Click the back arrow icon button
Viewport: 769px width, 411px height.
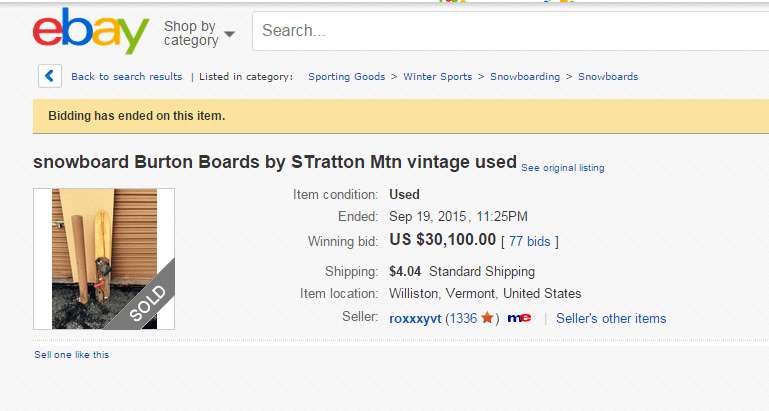tap(50, 76)
